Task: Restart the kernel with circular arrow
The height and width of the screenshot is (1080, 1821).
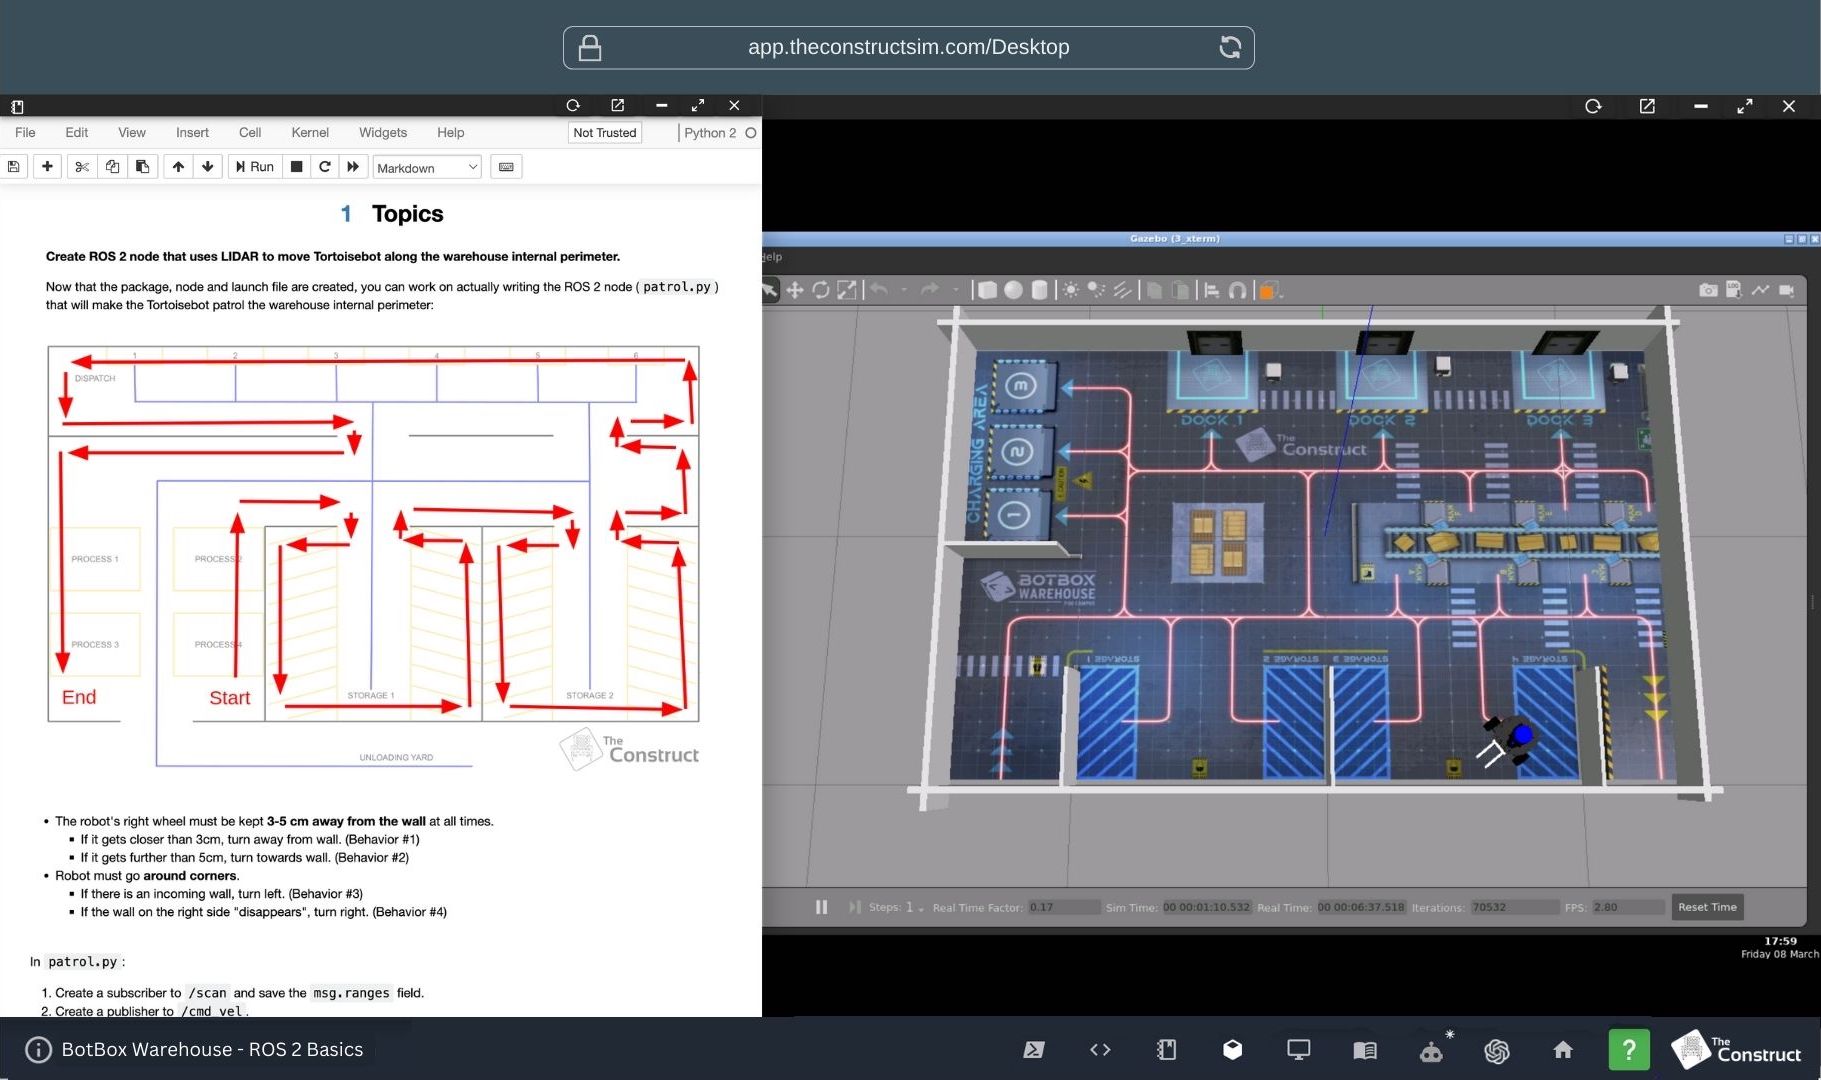Action: click(x=324, y=167)
